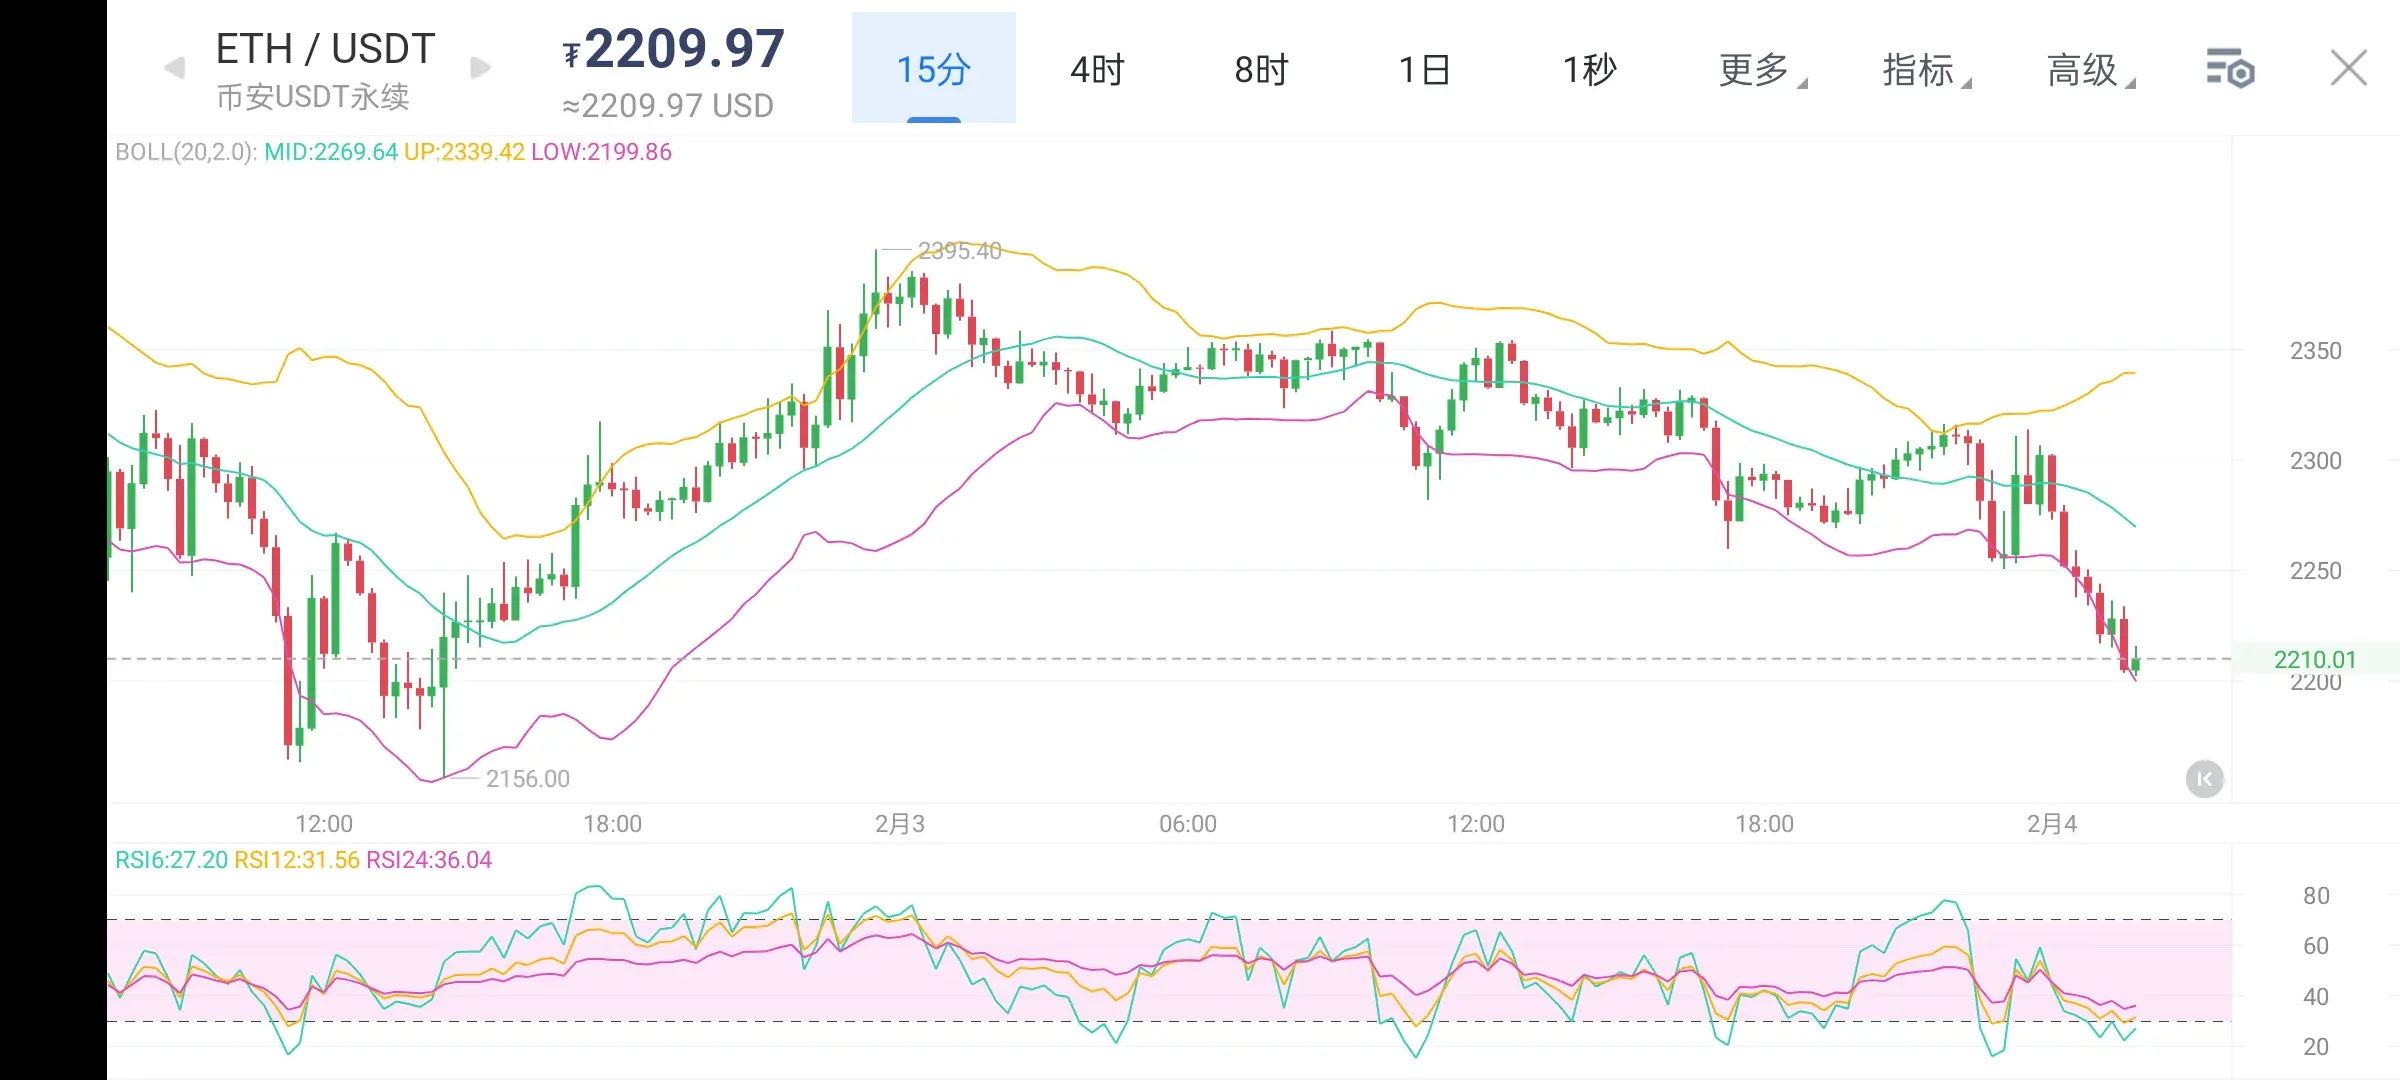Screen dimensions: 2400x1080
Task: Click the 2210.01 current price tag
Action: pyautogui.click(x=2314, y=660)
